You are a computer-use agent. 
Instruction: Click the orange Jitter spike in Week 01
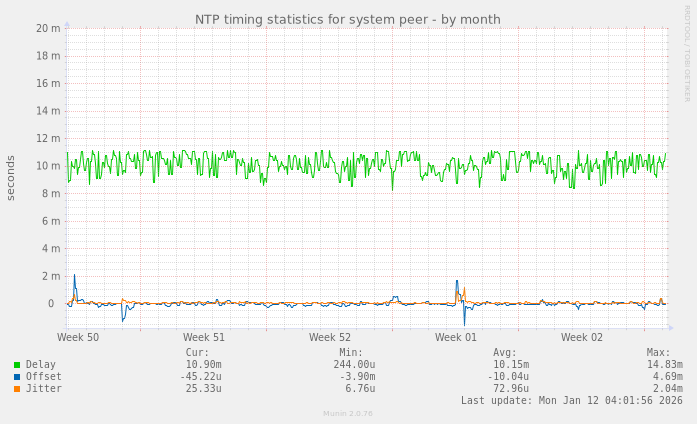(464, 295)
